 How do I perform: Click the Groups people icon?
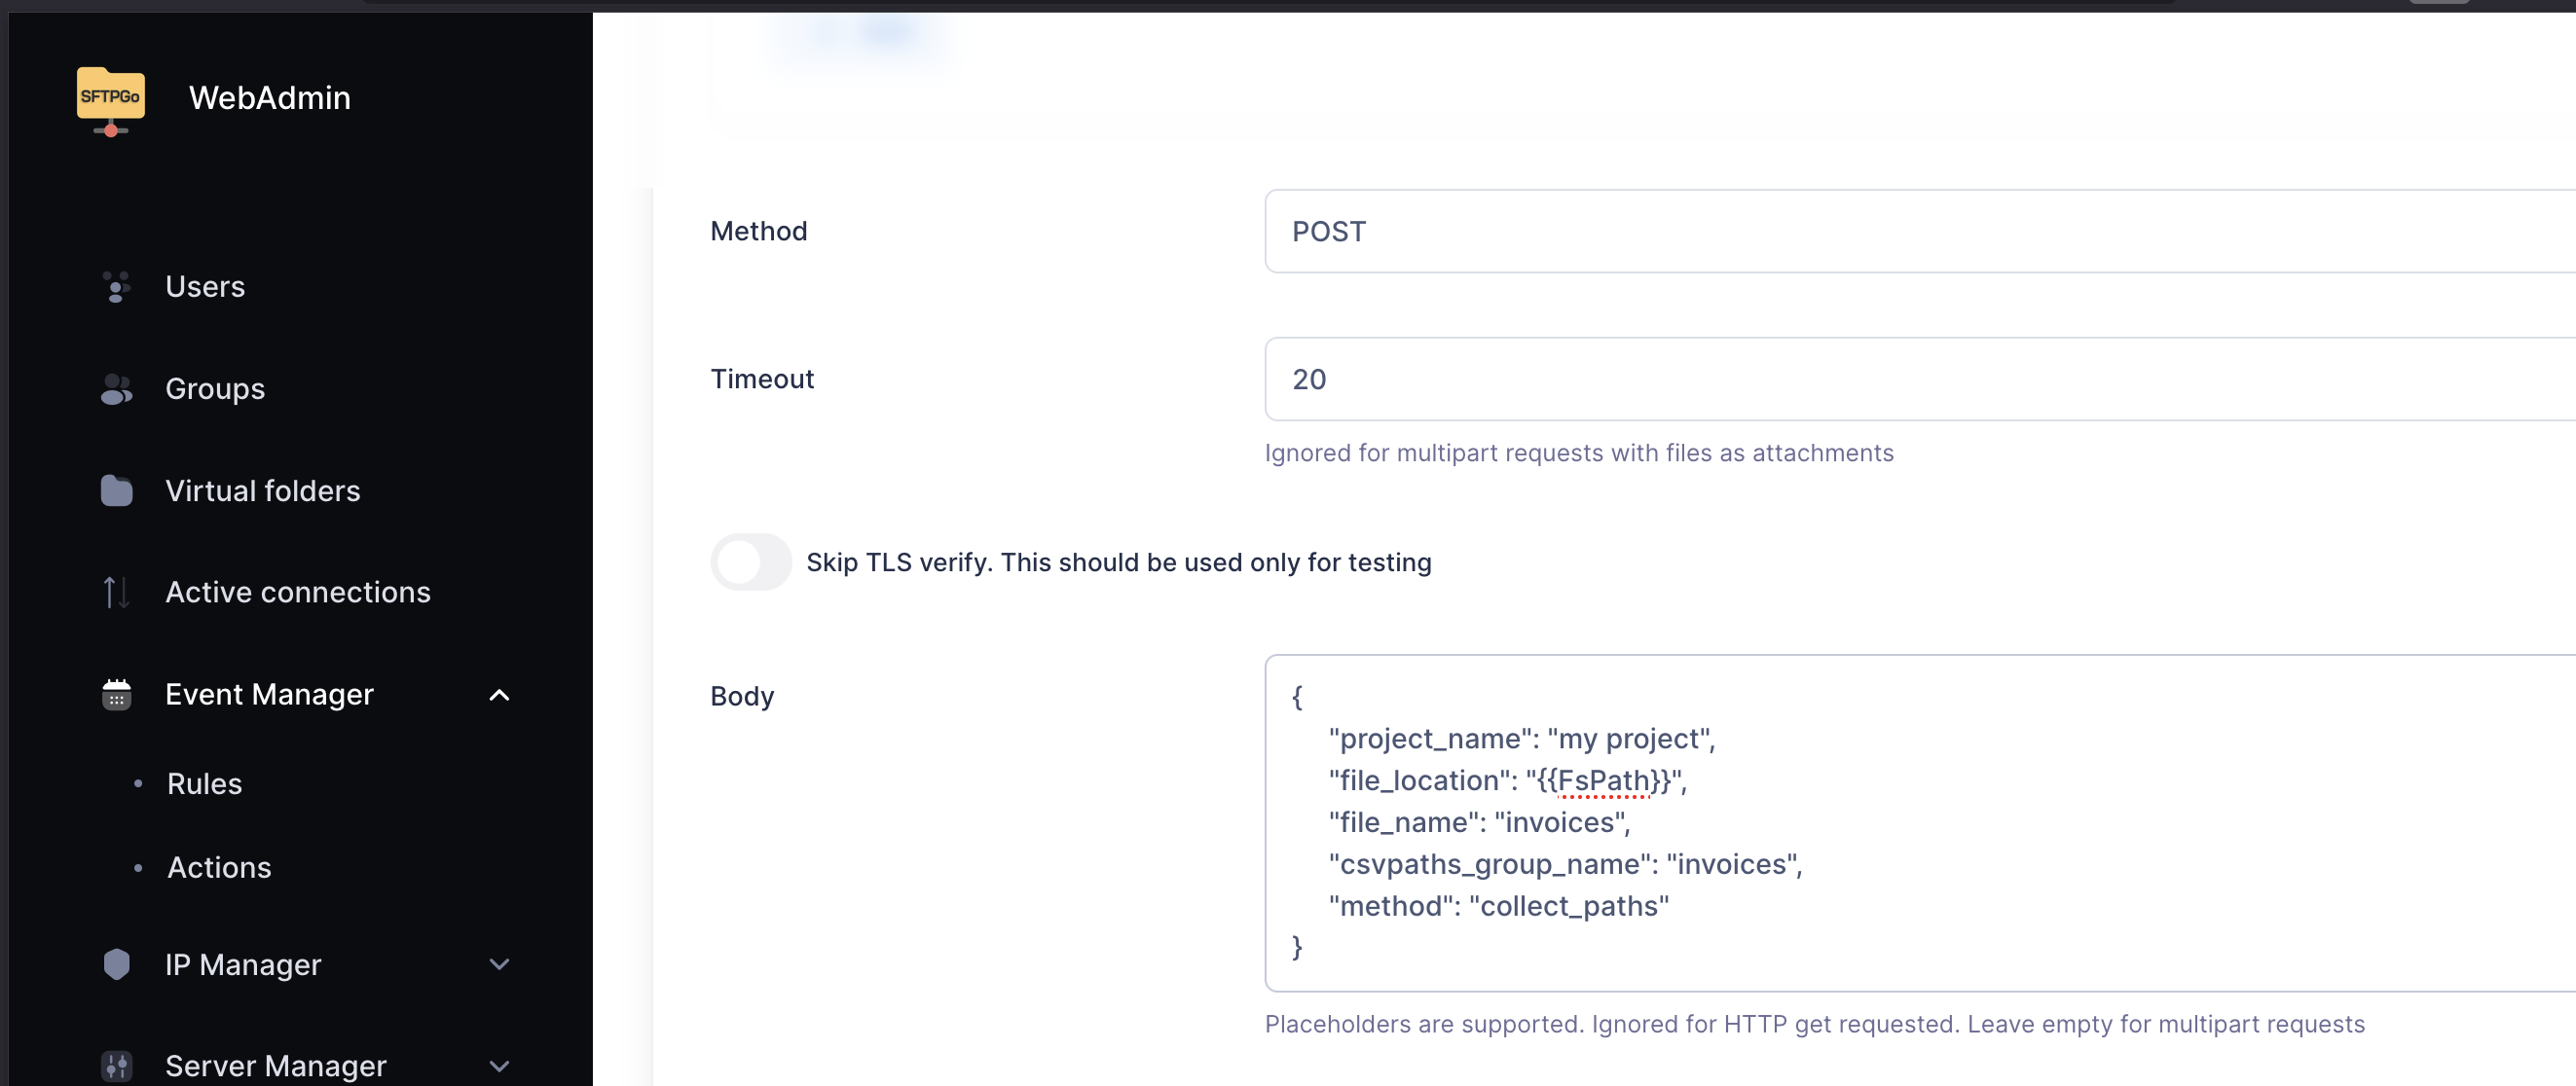click(x=116, y=389)
